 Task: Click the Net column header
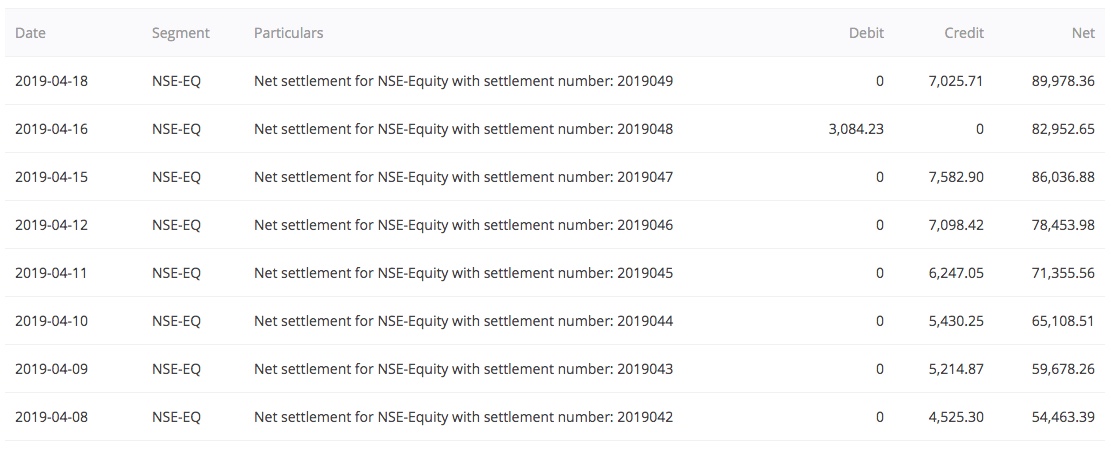(x=1083, y=33)
